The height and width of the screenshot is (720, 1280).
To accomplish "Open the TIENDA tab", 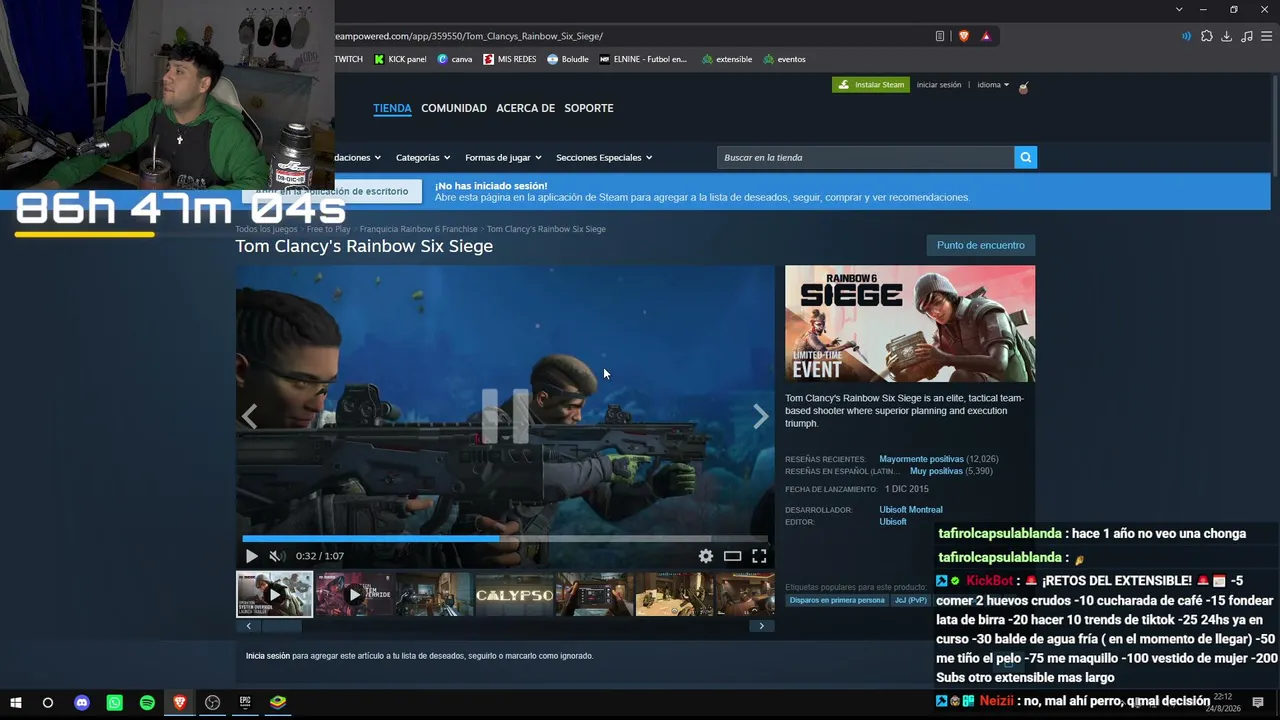I will coord(392,108).
